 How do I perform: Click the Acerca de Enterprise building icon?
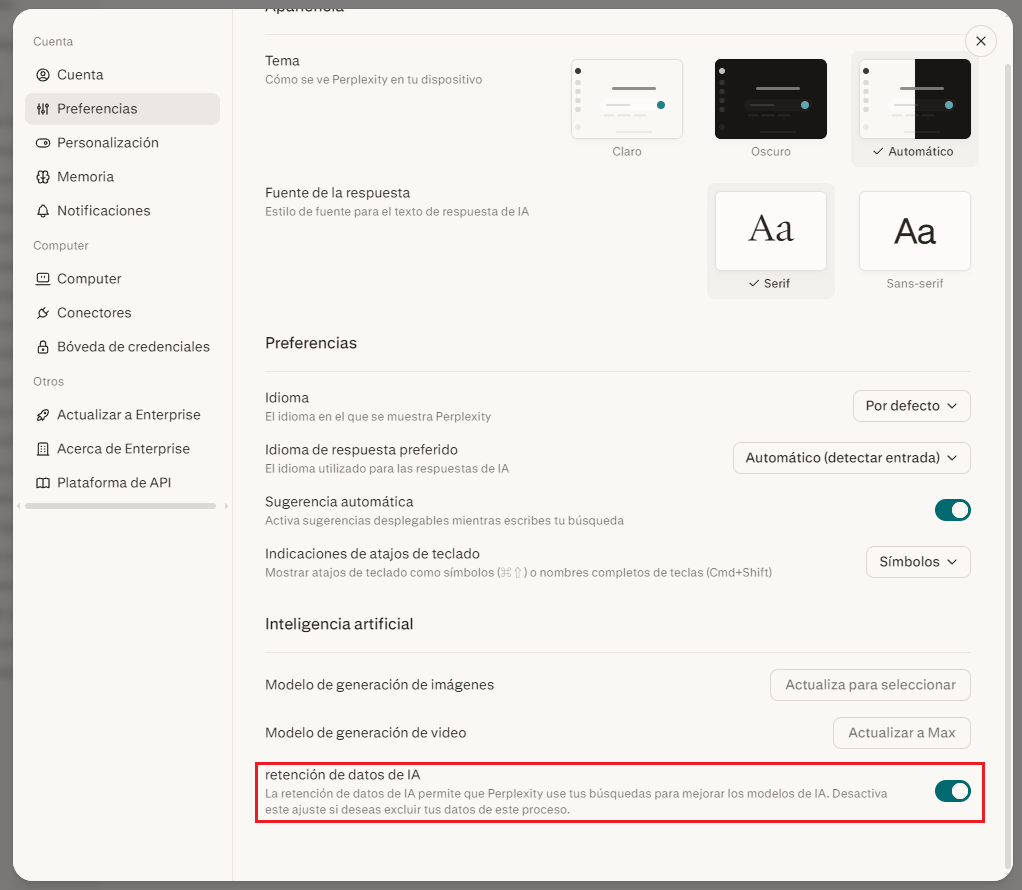coord(43,449)
